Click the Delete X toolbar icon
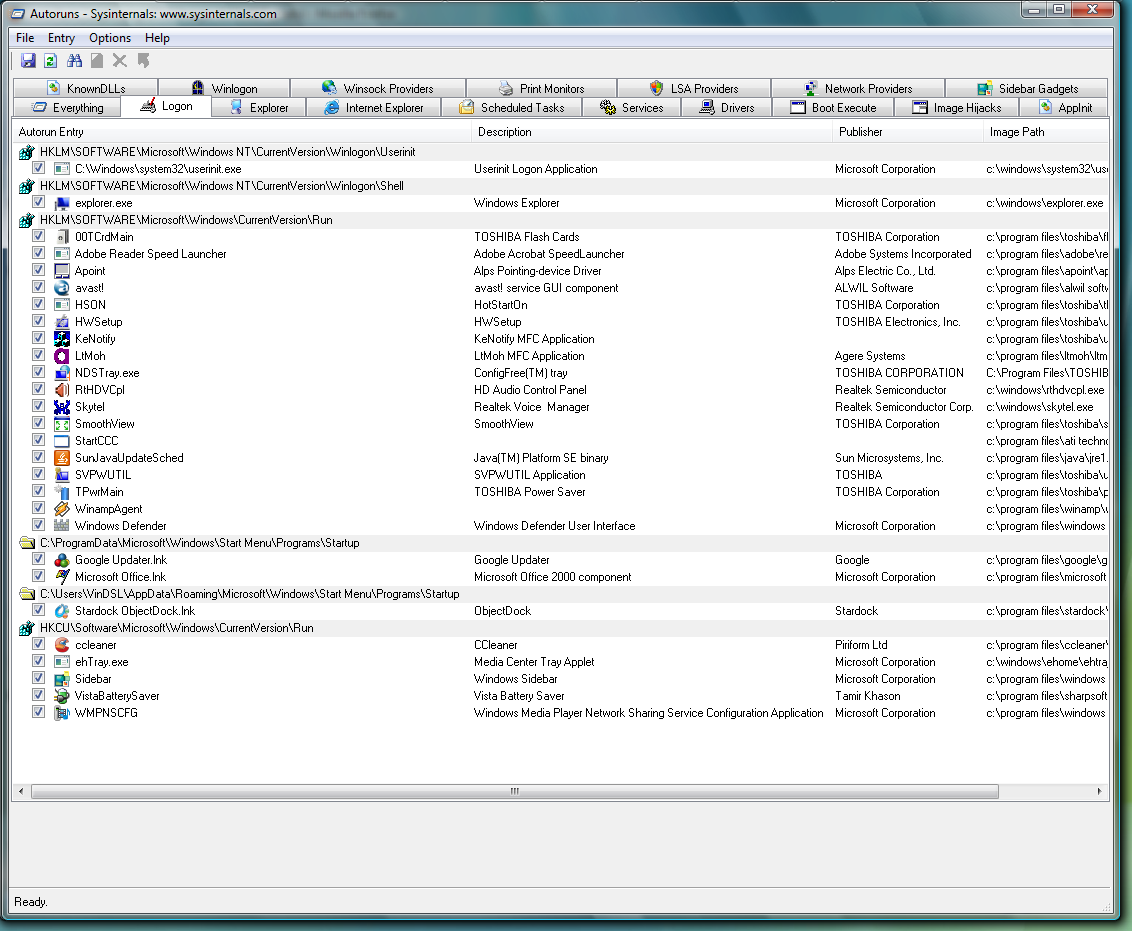 [120, 61]
